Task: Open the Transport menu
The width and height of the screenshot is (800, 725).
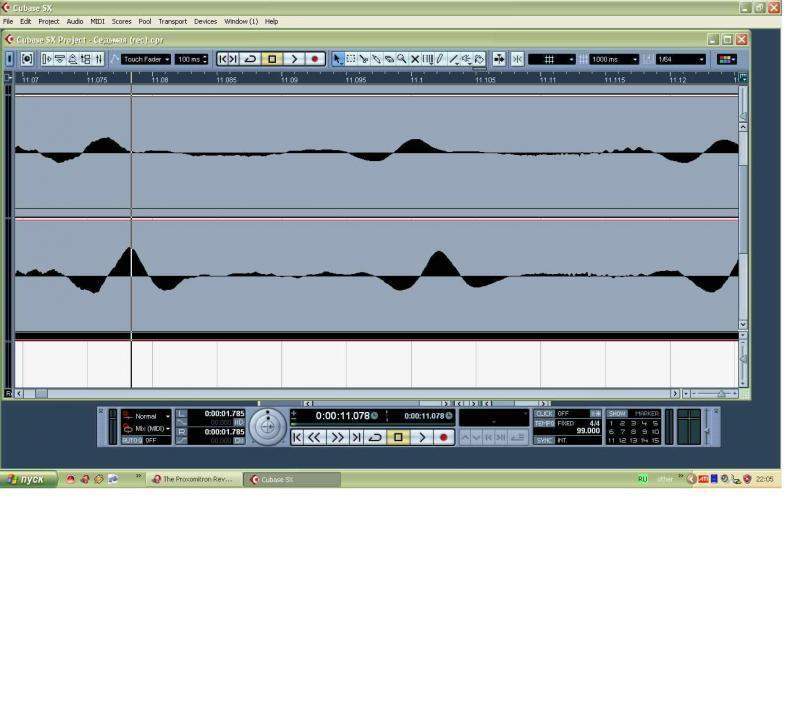Action: click(x=172, y=21)
